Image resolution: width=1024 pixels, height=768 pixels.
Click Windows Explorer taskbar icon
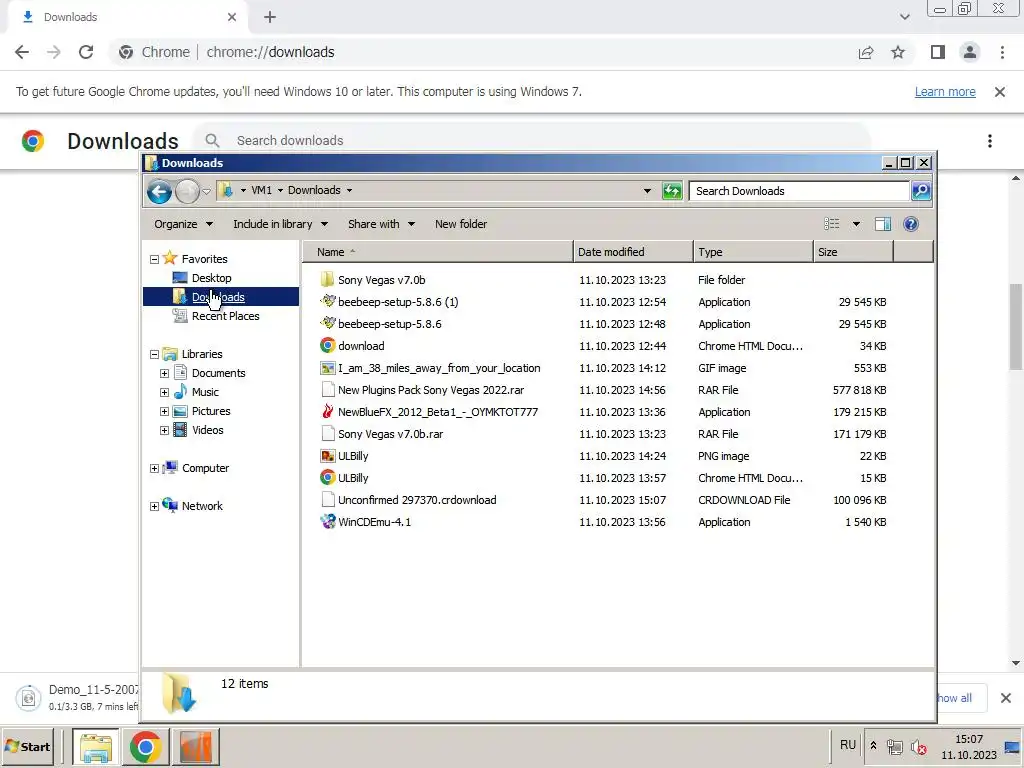pyautogui.click(x=96, y=746)
